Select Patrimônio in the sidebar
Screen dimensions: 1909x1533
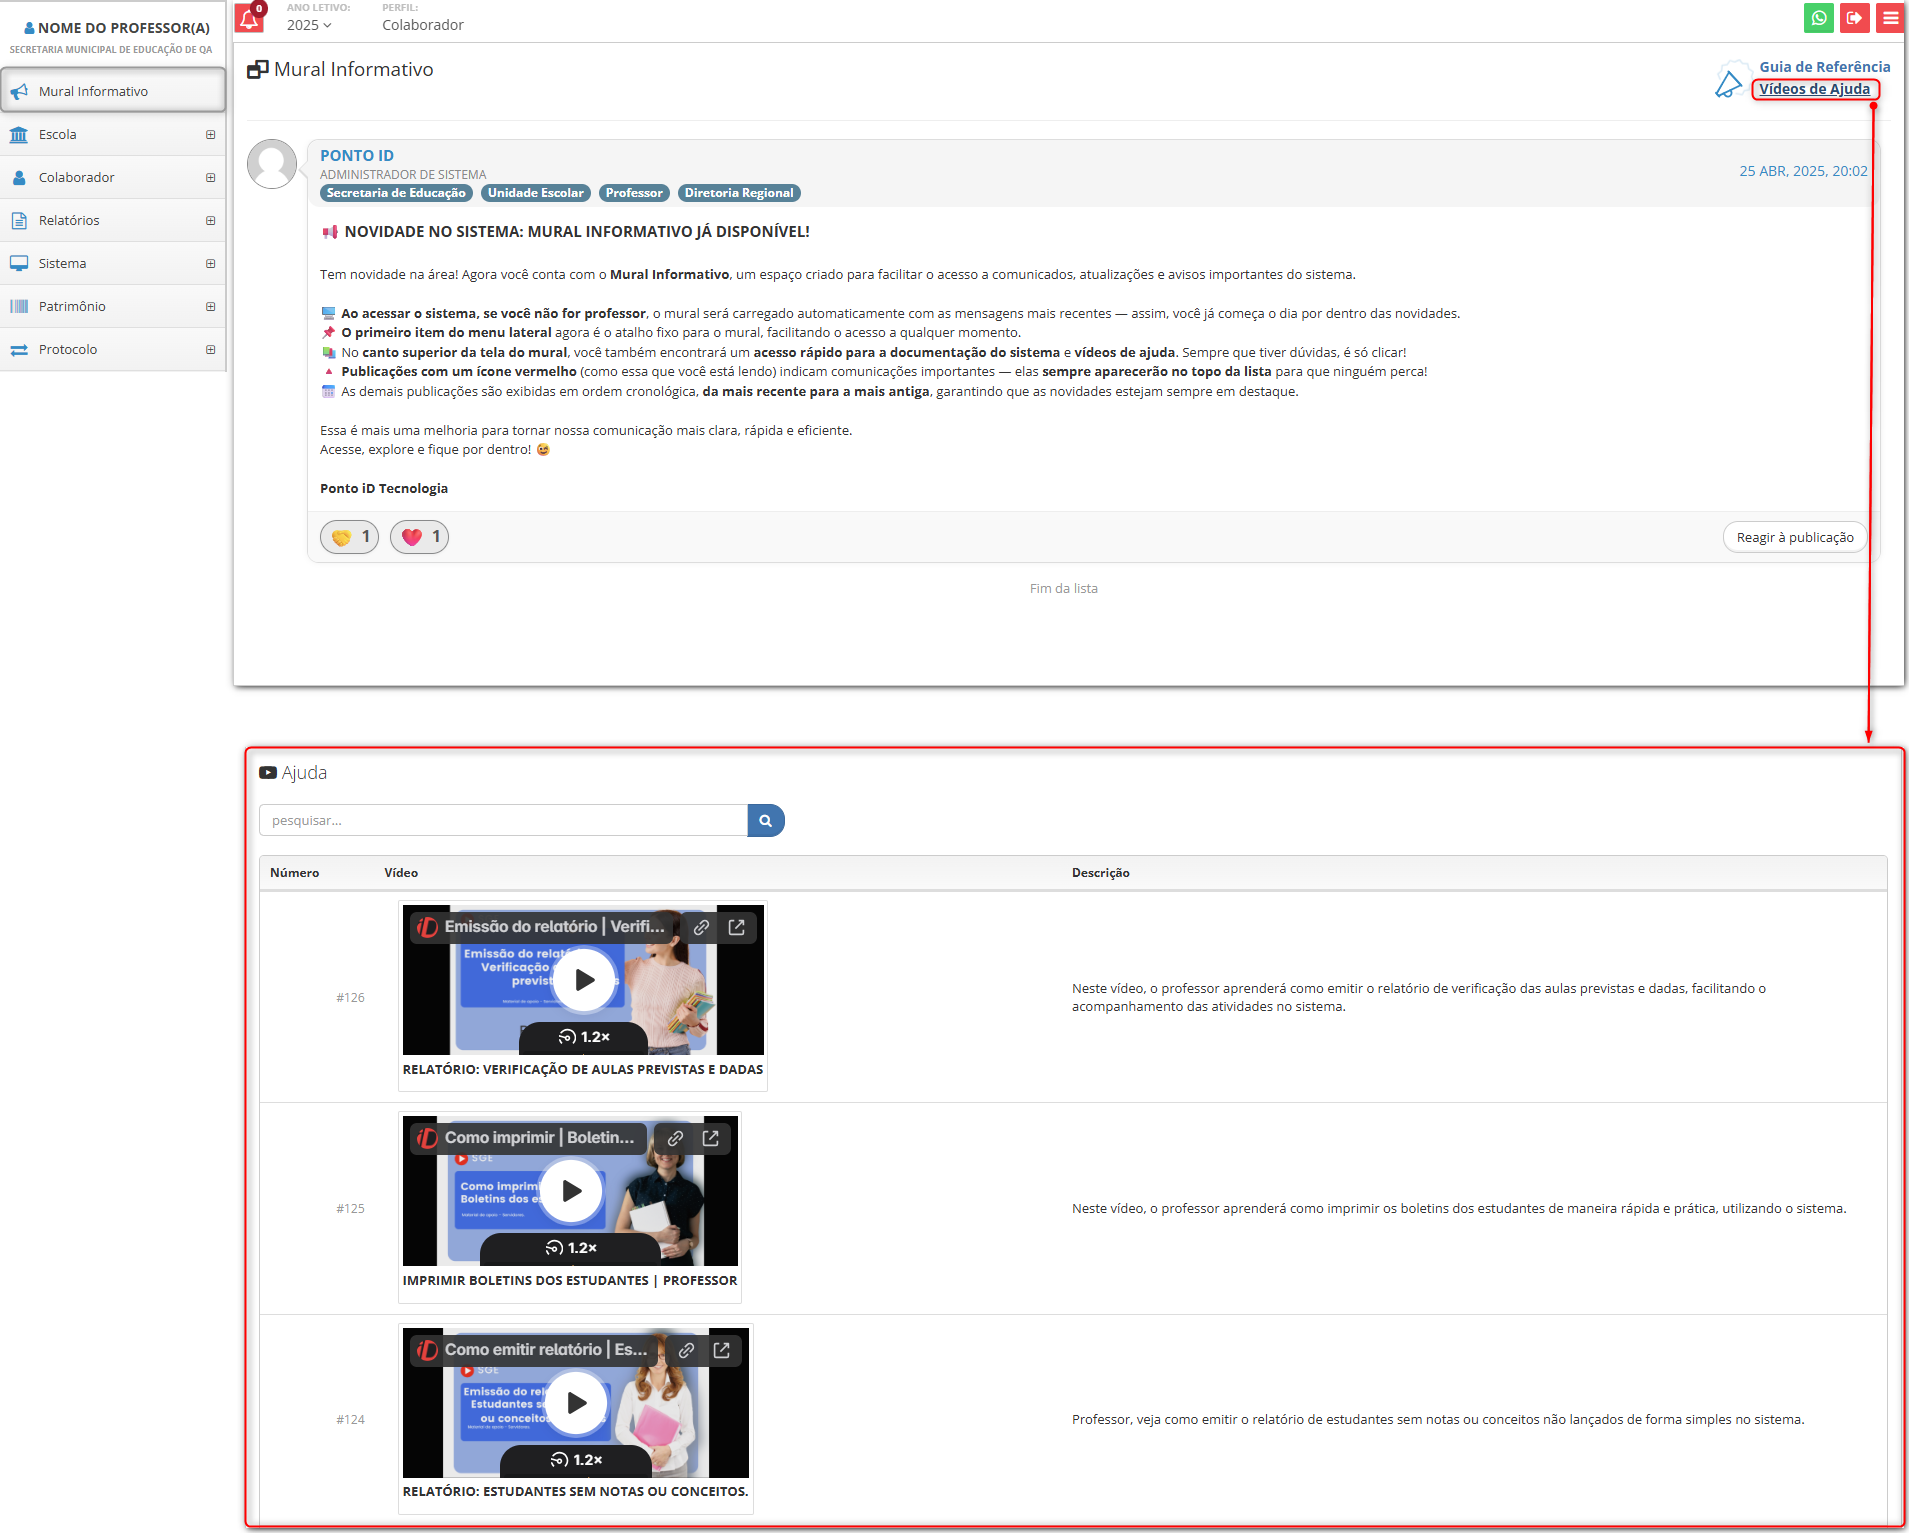[x=113, y=306]
